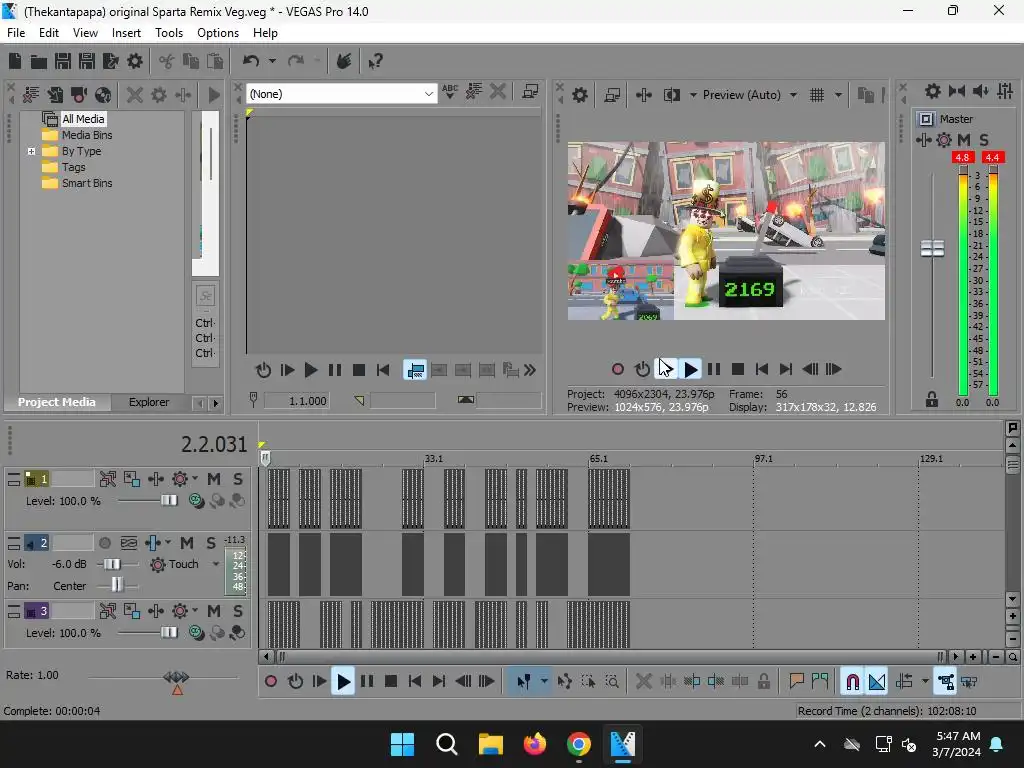The width and height of the screenshot is (1024, 768).
Task: Mute video track 3
Action: [214, 611]
